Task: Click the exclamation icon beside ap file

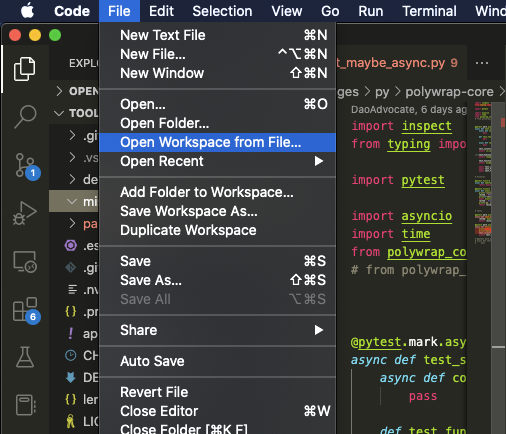Action: [71, 333]
